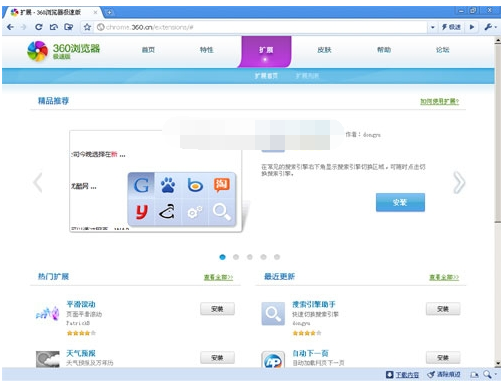Screen dimensions: 501x383
Task: Open the 皮肤 navigation item
Action: pos(324,50)
